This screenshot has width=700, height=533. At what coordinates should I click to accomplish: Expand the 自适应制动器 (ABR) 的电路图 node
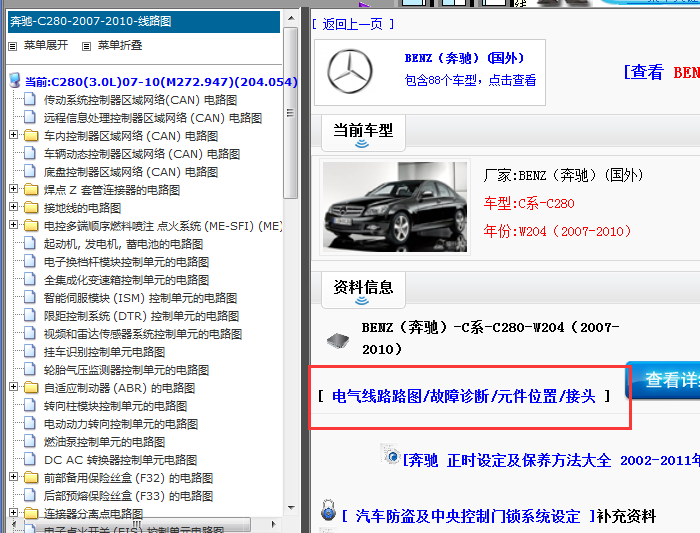click(x=13, y=387)
